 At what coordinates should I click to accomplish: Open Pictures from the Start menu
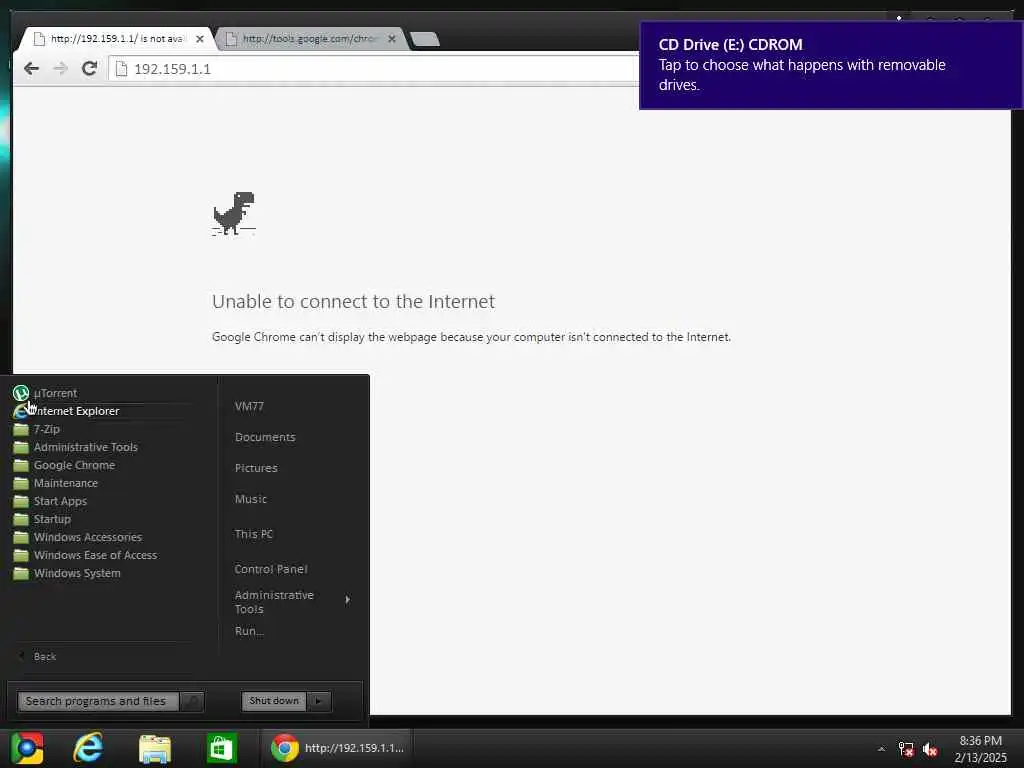[x=256, y=468]
